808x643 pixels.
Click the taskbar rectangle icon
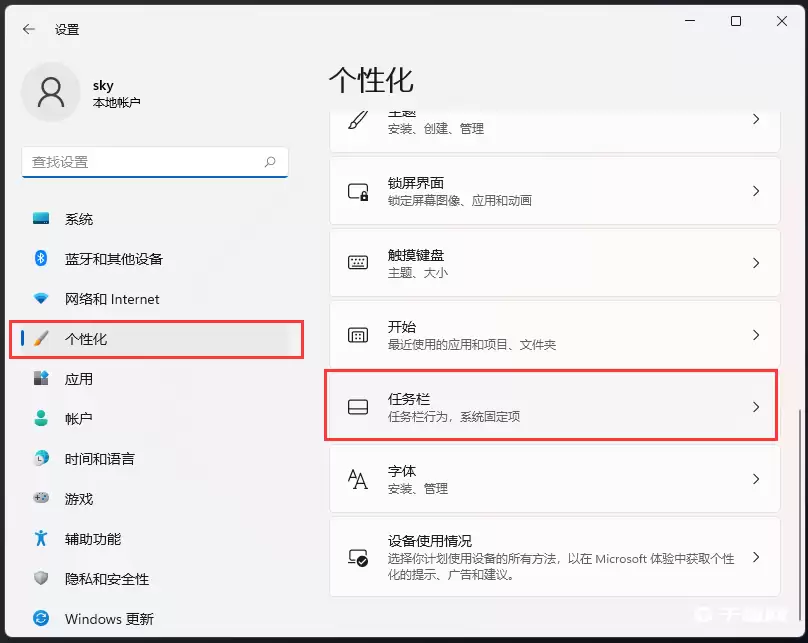point(358,407)
